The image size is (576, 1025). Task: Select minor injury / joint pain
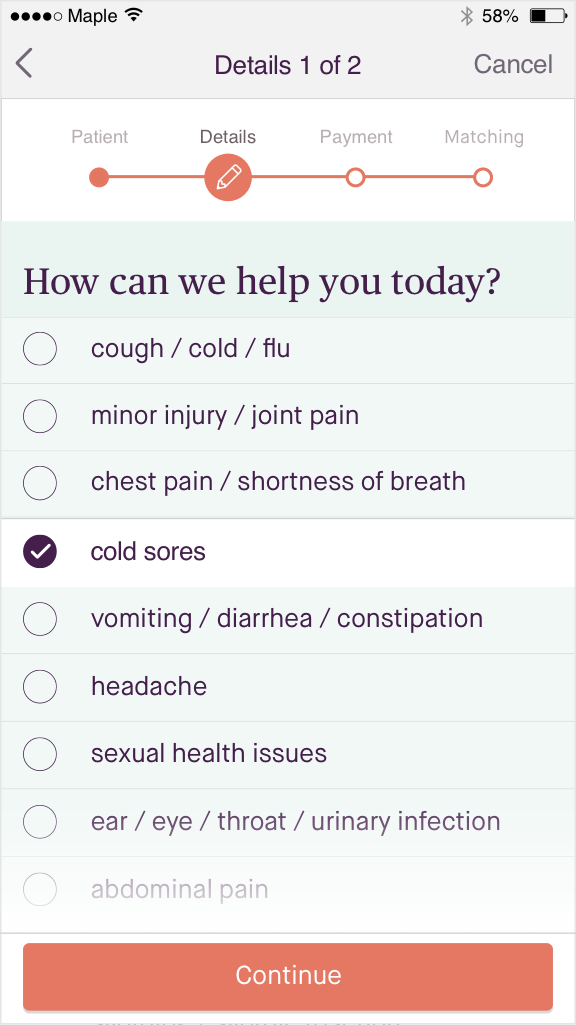tap(288, 417)
